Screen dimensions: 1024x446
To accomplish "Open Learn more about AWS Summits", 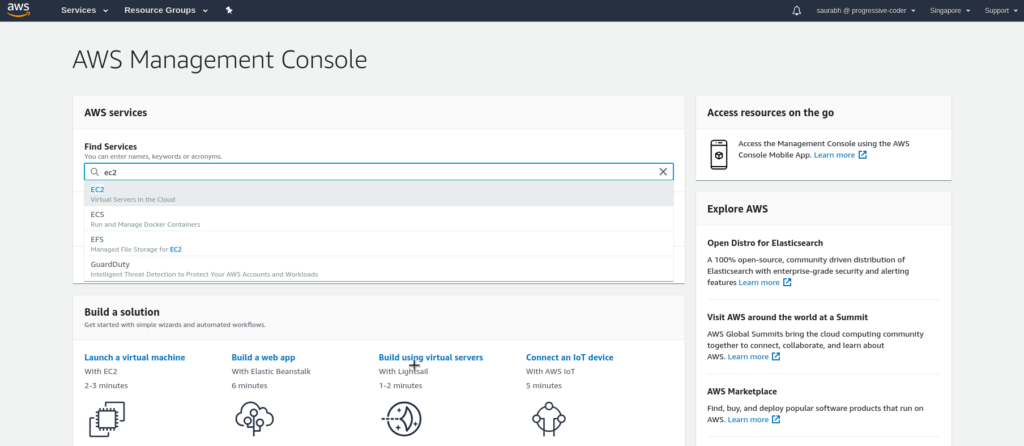I will pos(748,357).
